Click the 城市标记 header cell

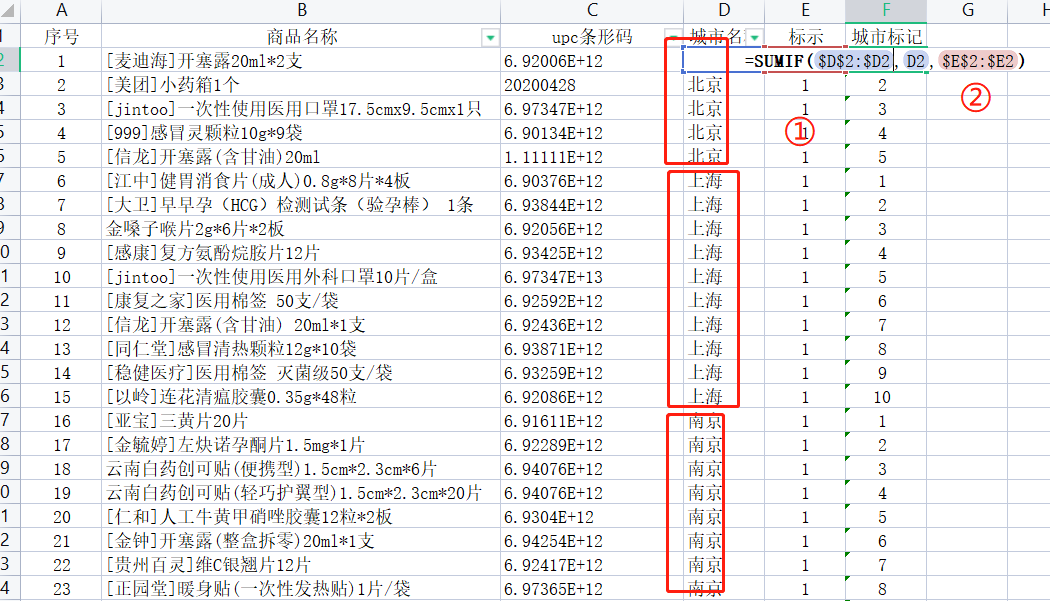pyautogui.click(x=886, y=36)
